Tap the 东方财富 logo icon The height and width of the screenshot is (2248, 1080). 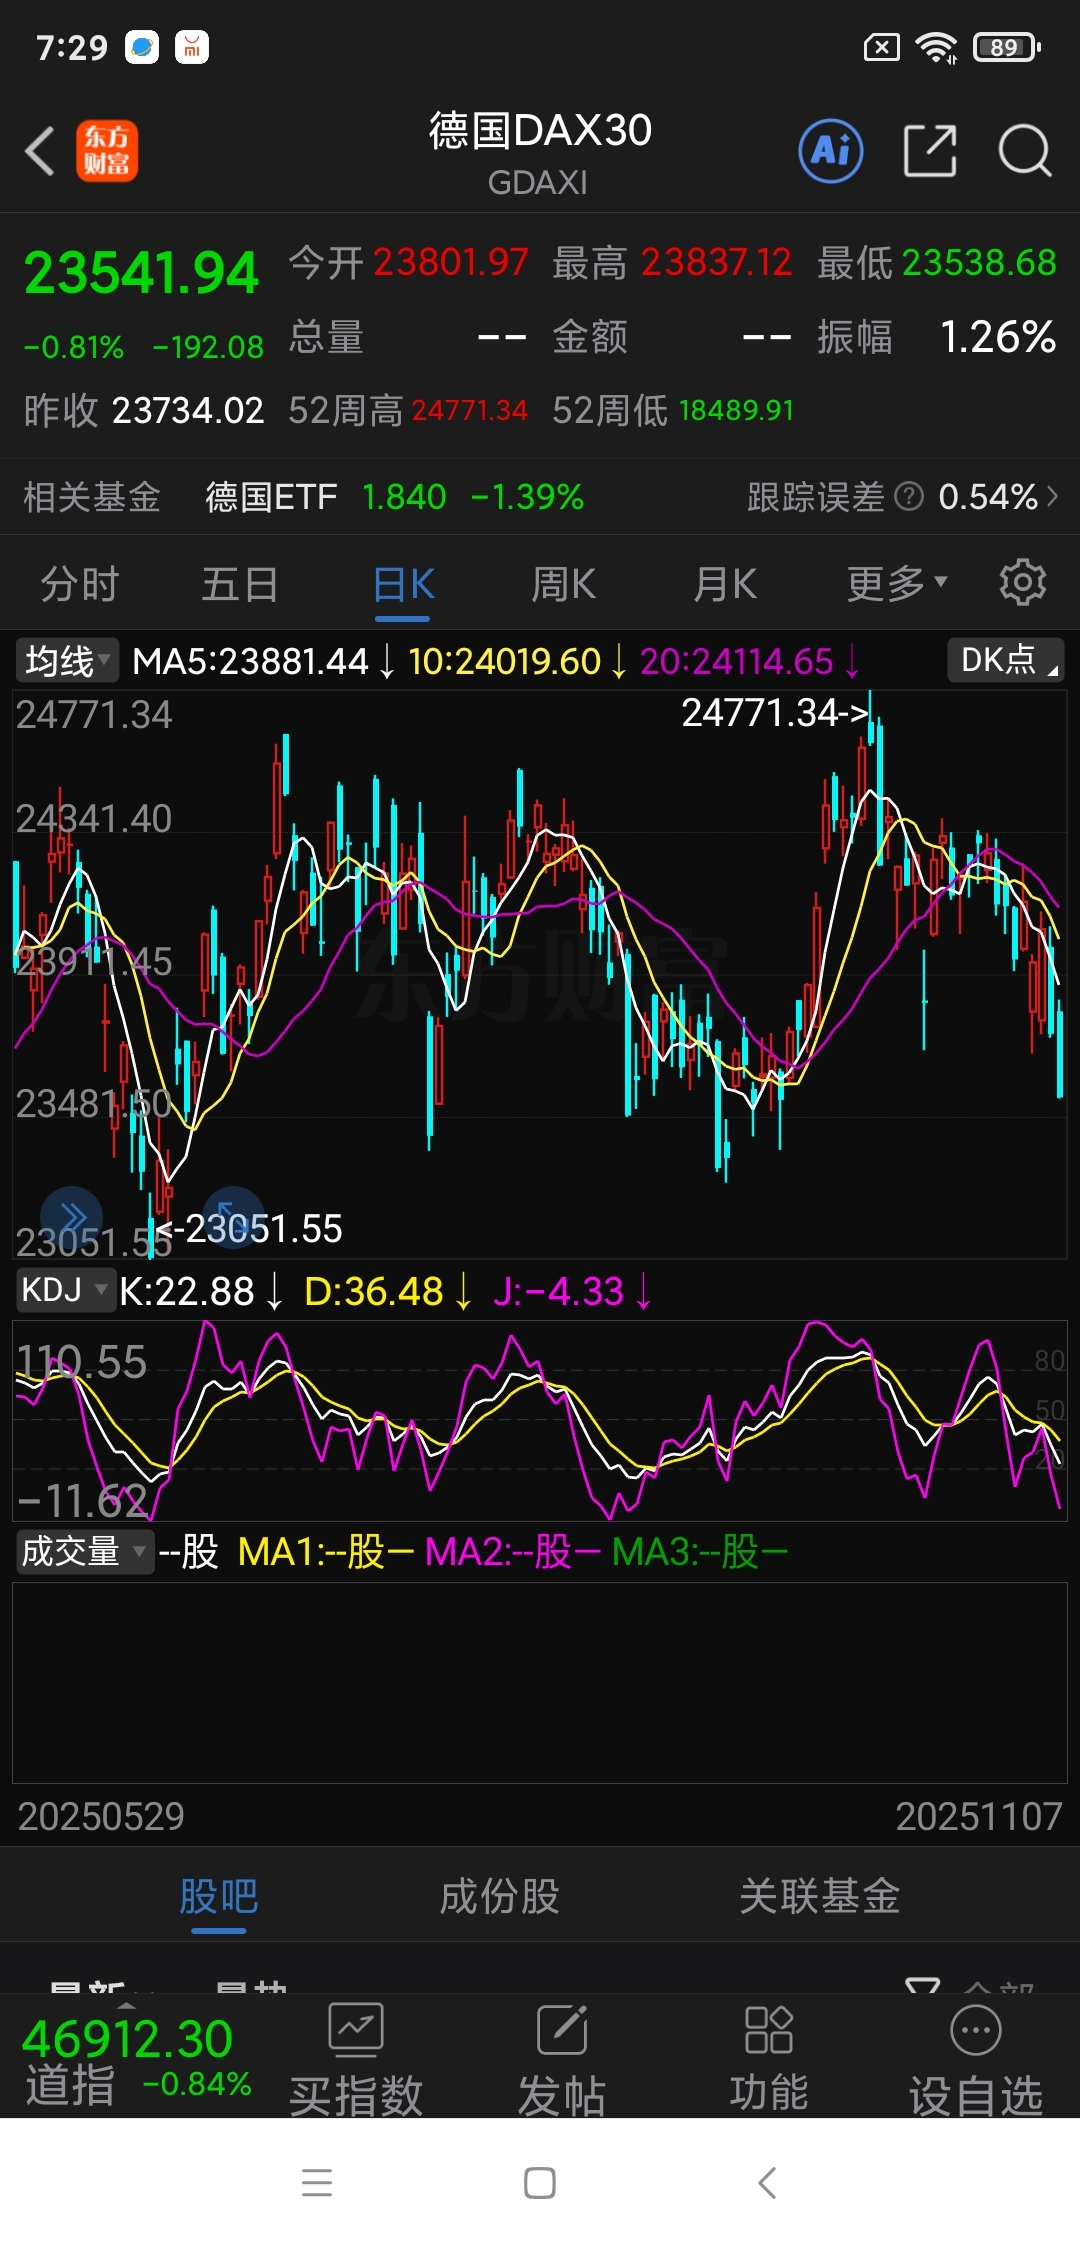pyautogui.click(x=107, y=151)
